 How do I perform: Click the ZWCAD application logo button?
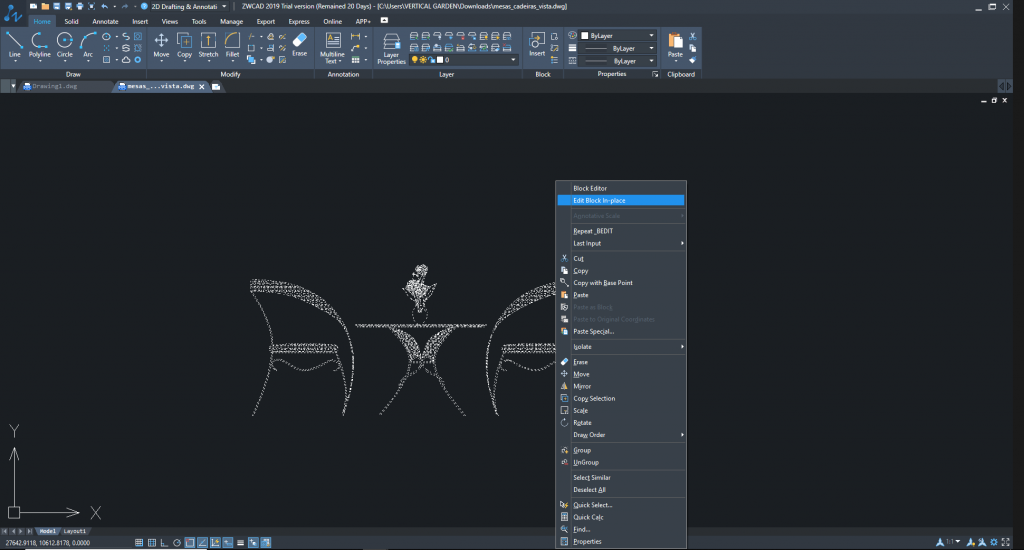pyautogui.click(x=12, y=12)
